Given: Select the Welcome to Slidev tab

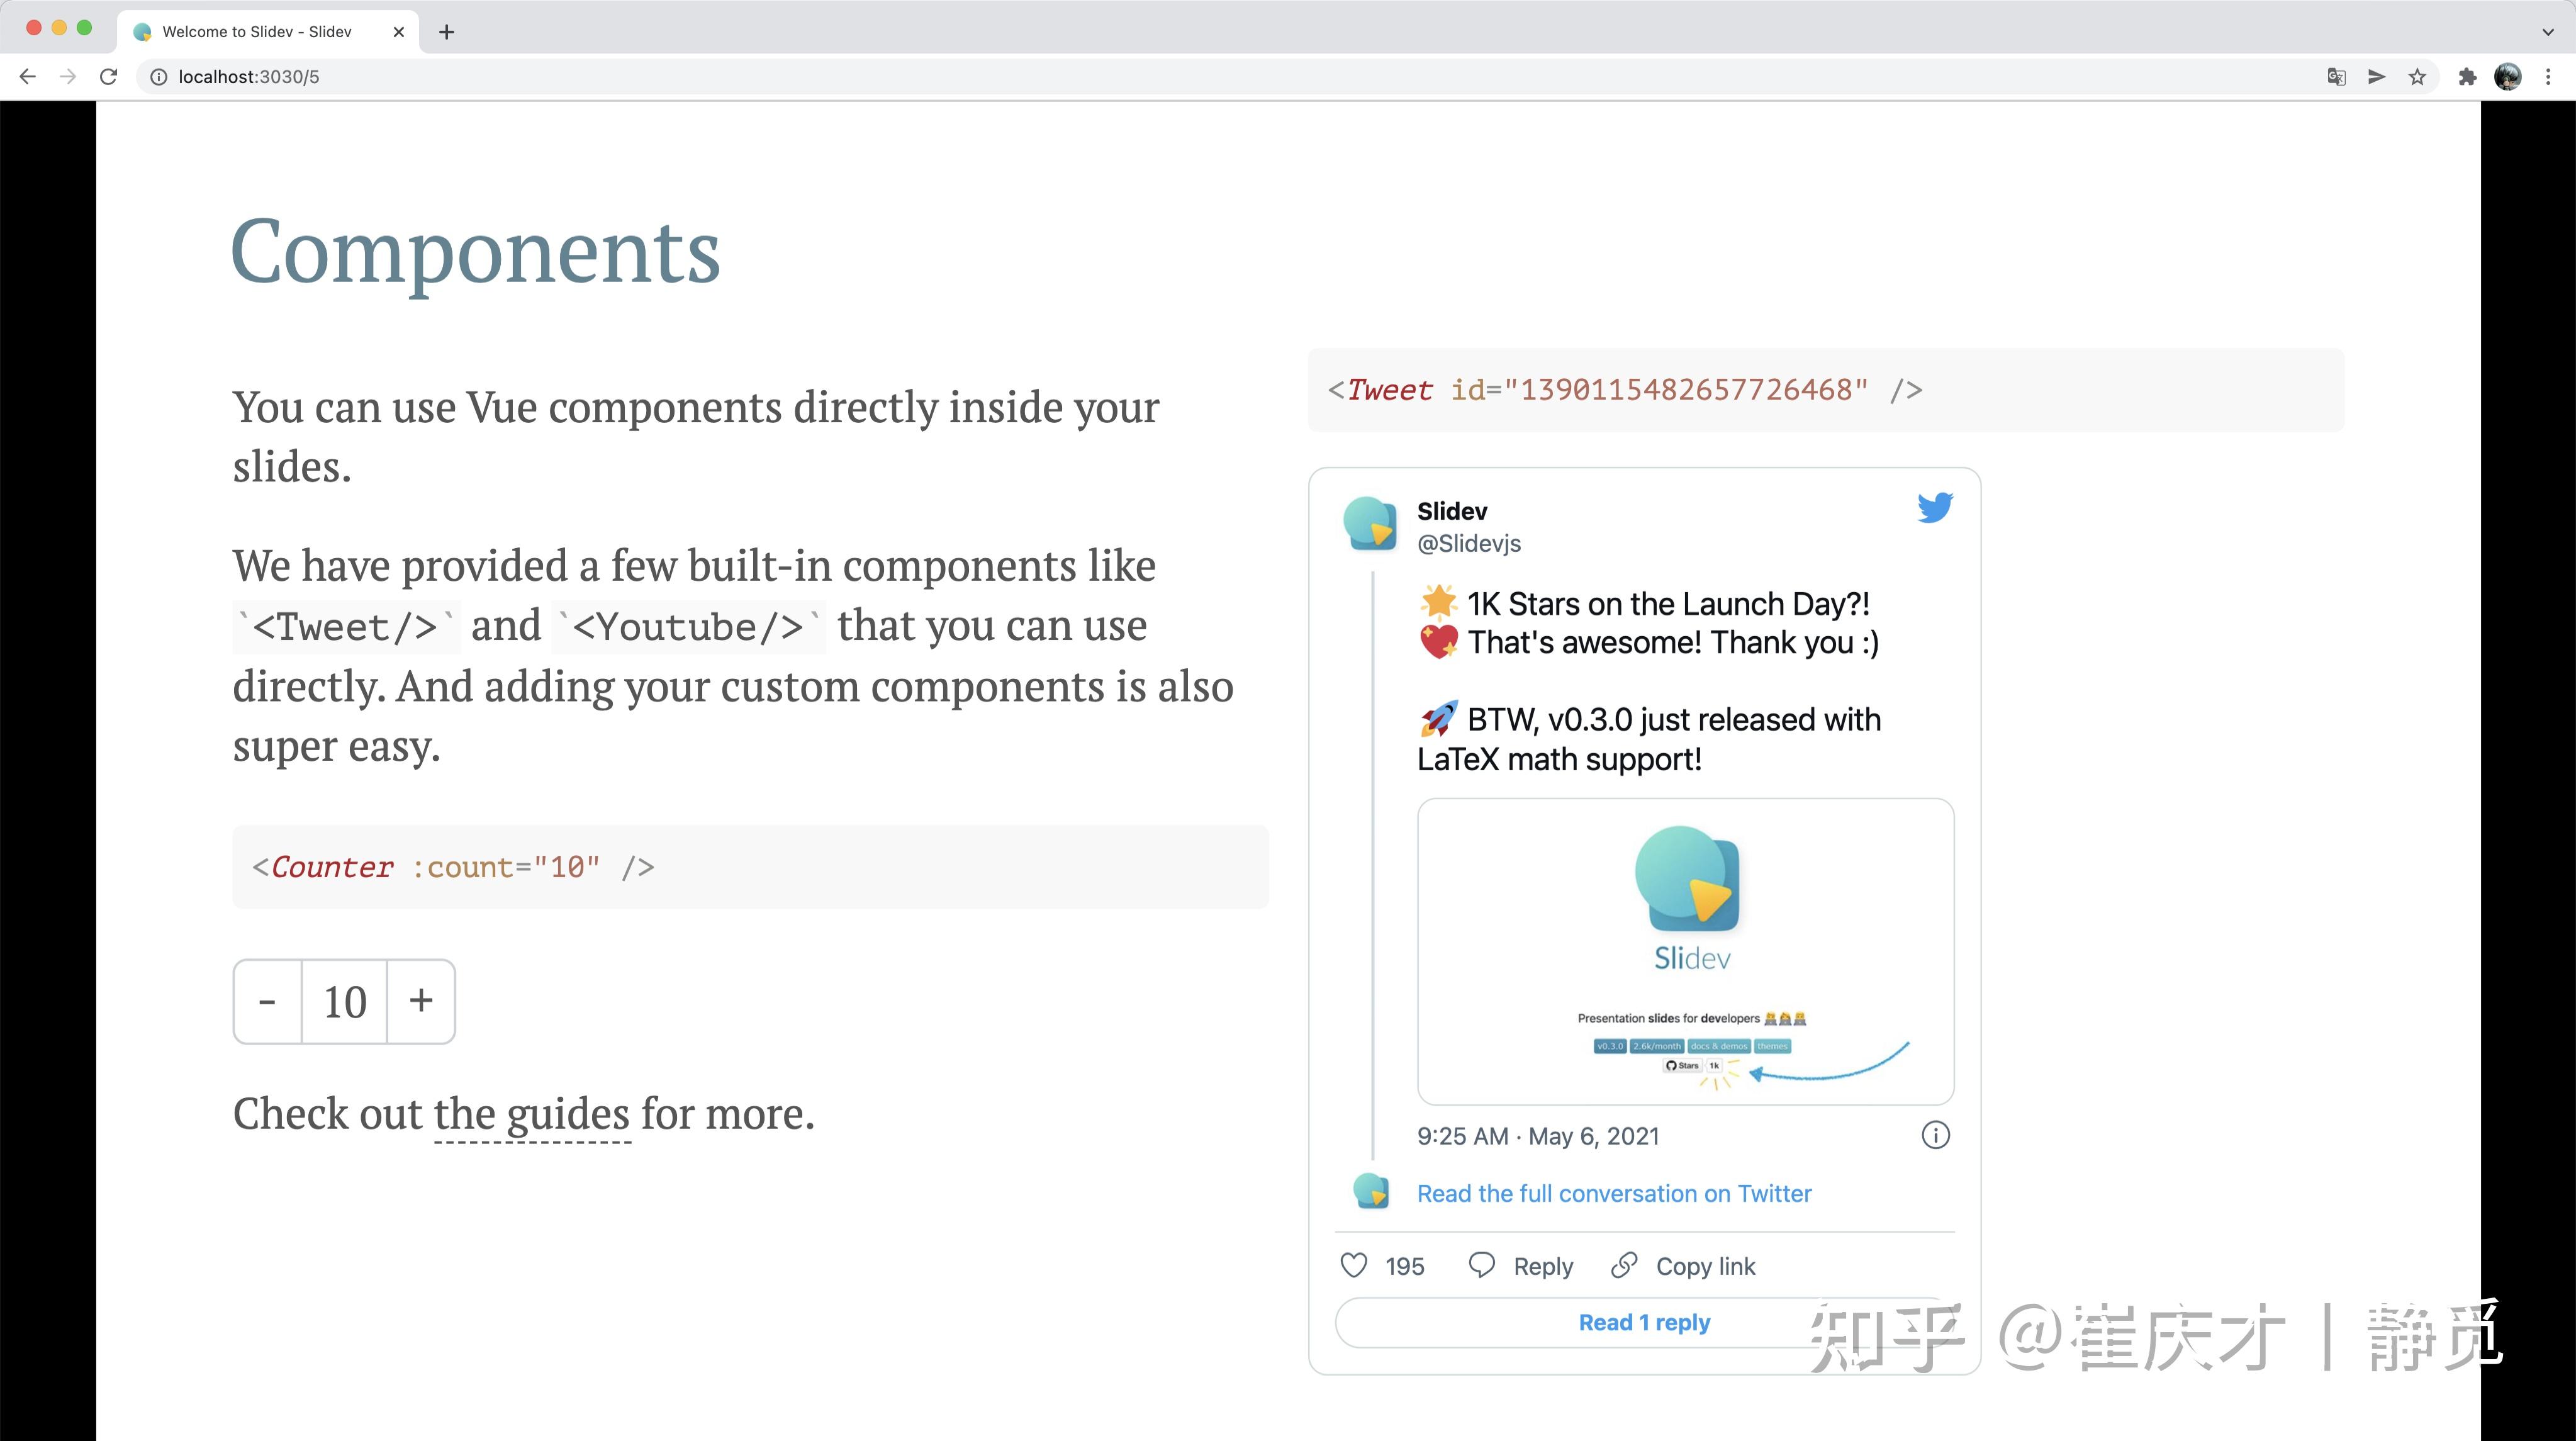Looking at the screenshot, I should click(258, 31).
